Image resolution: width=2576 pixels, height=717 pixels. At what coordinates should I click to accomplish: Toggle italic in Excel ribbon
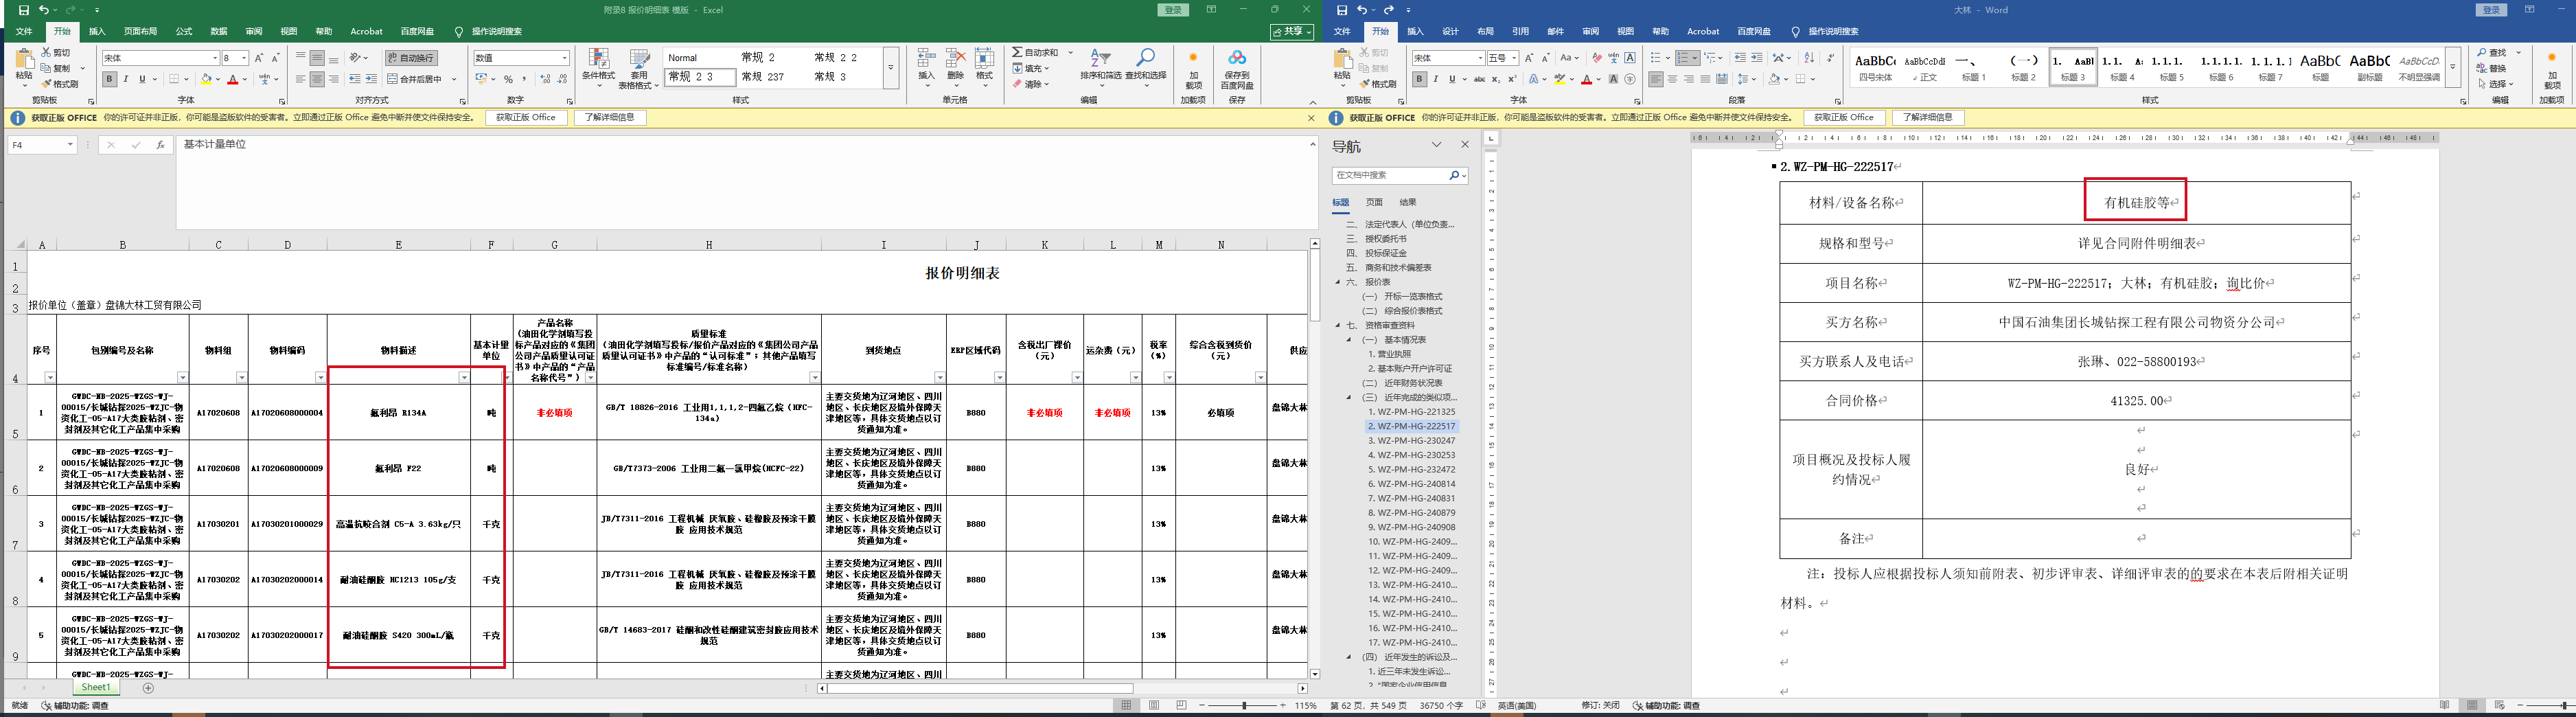126,79
